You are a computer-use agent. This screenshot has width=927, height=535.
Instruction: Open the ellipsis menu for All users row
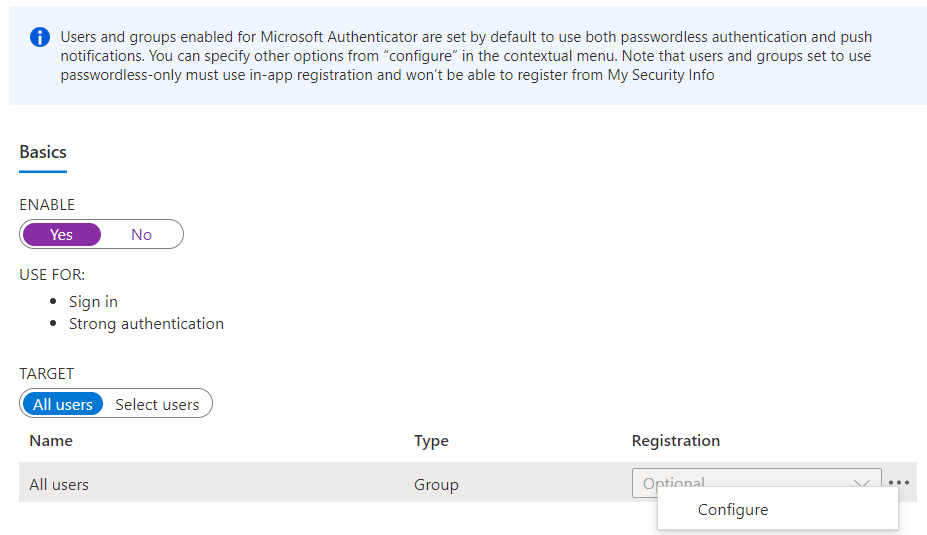[898, 482]
